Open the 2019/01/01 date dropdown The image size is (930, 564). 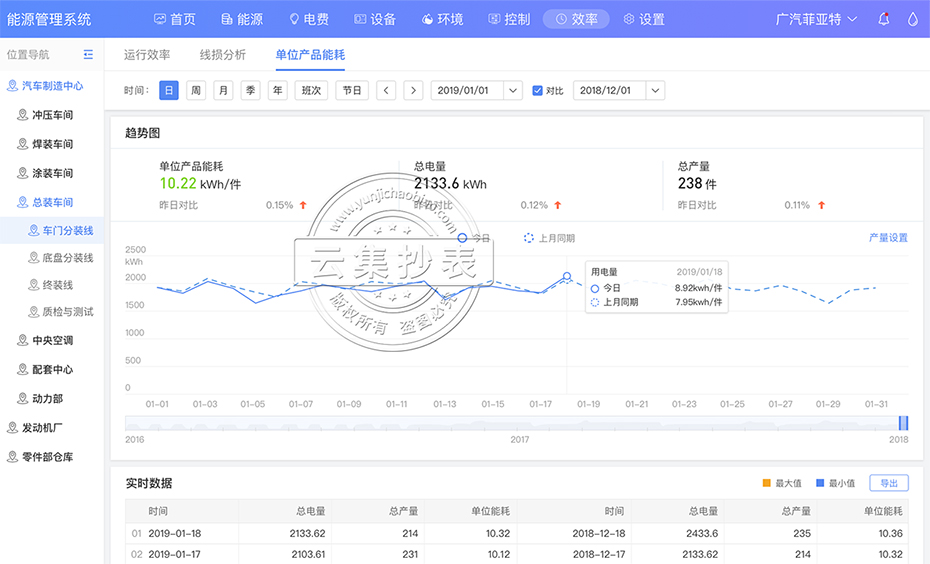[x=476, y=90]
